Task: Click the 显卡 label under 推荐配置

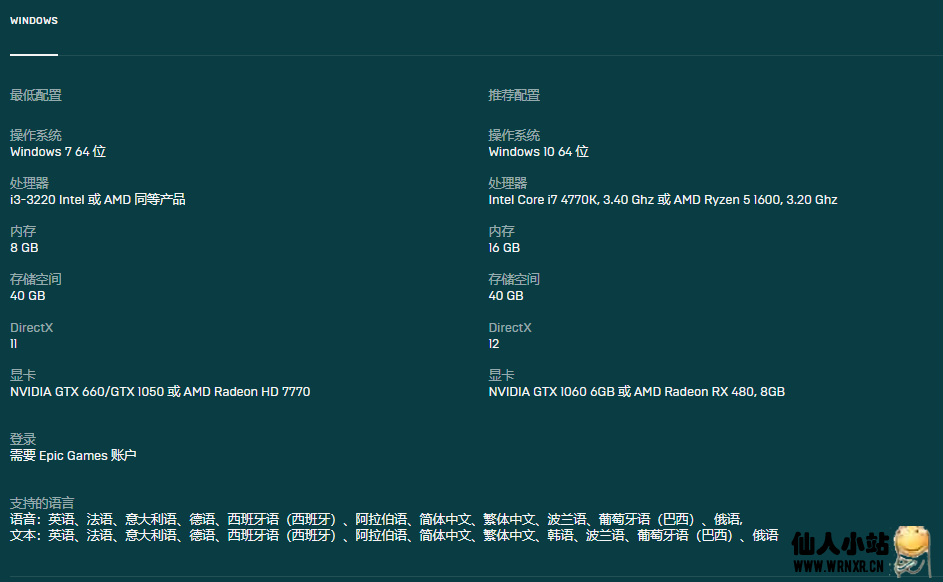Action: click(x=502, y=376)
